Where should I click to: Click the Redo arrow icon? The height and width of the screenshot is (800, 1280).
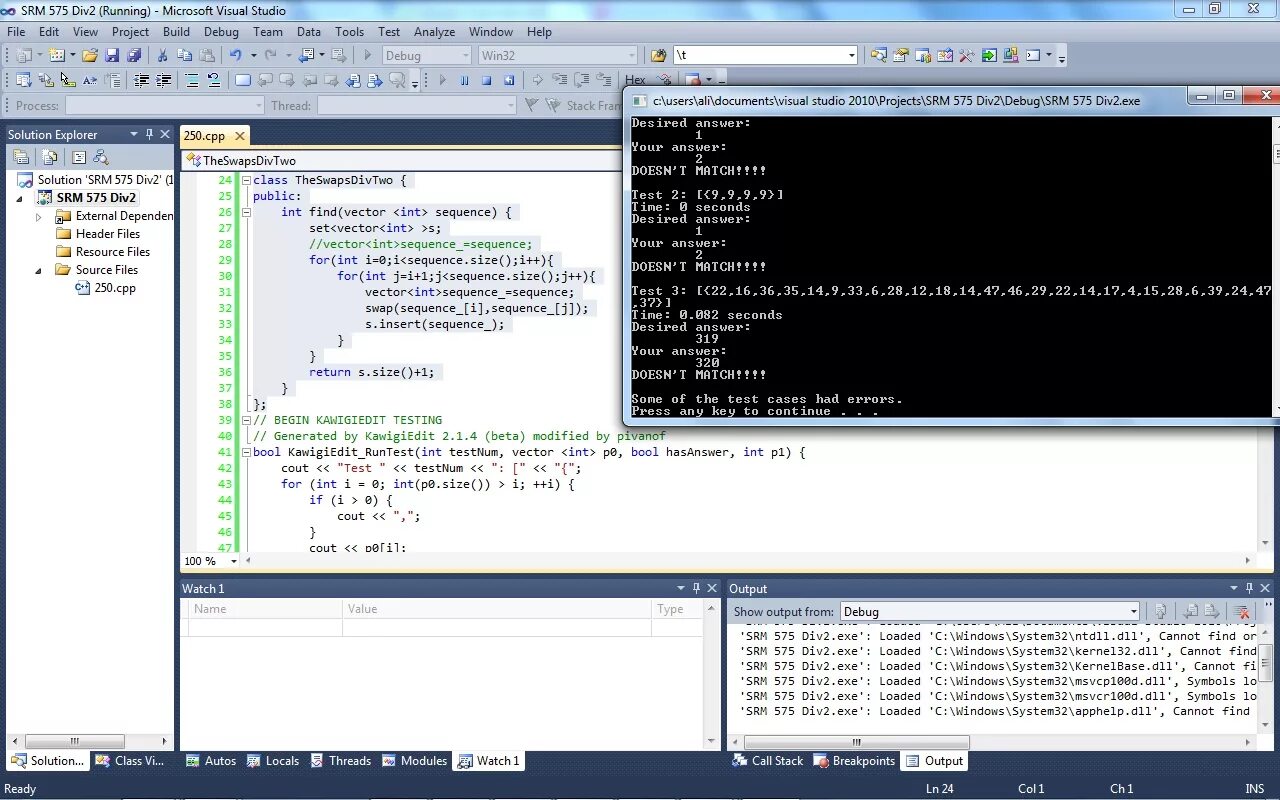270,55
